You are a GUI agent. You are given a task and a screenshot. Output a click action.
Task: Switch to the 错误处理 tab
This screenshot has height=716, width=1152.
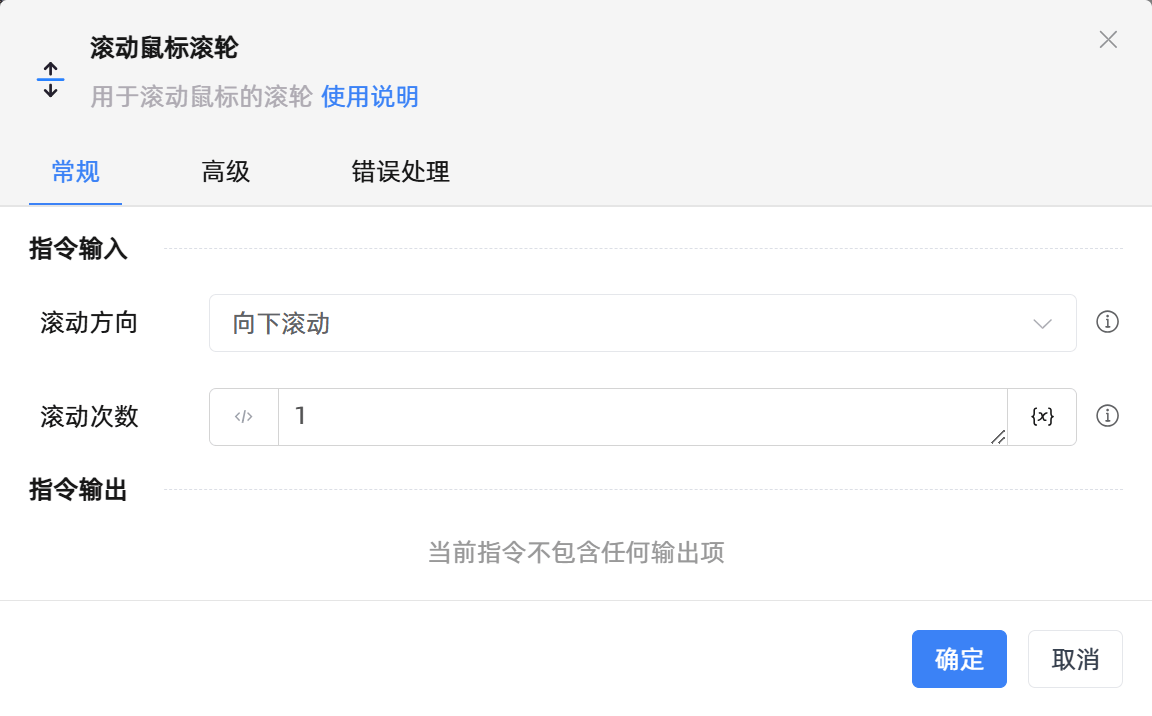[x=400, y=172]
